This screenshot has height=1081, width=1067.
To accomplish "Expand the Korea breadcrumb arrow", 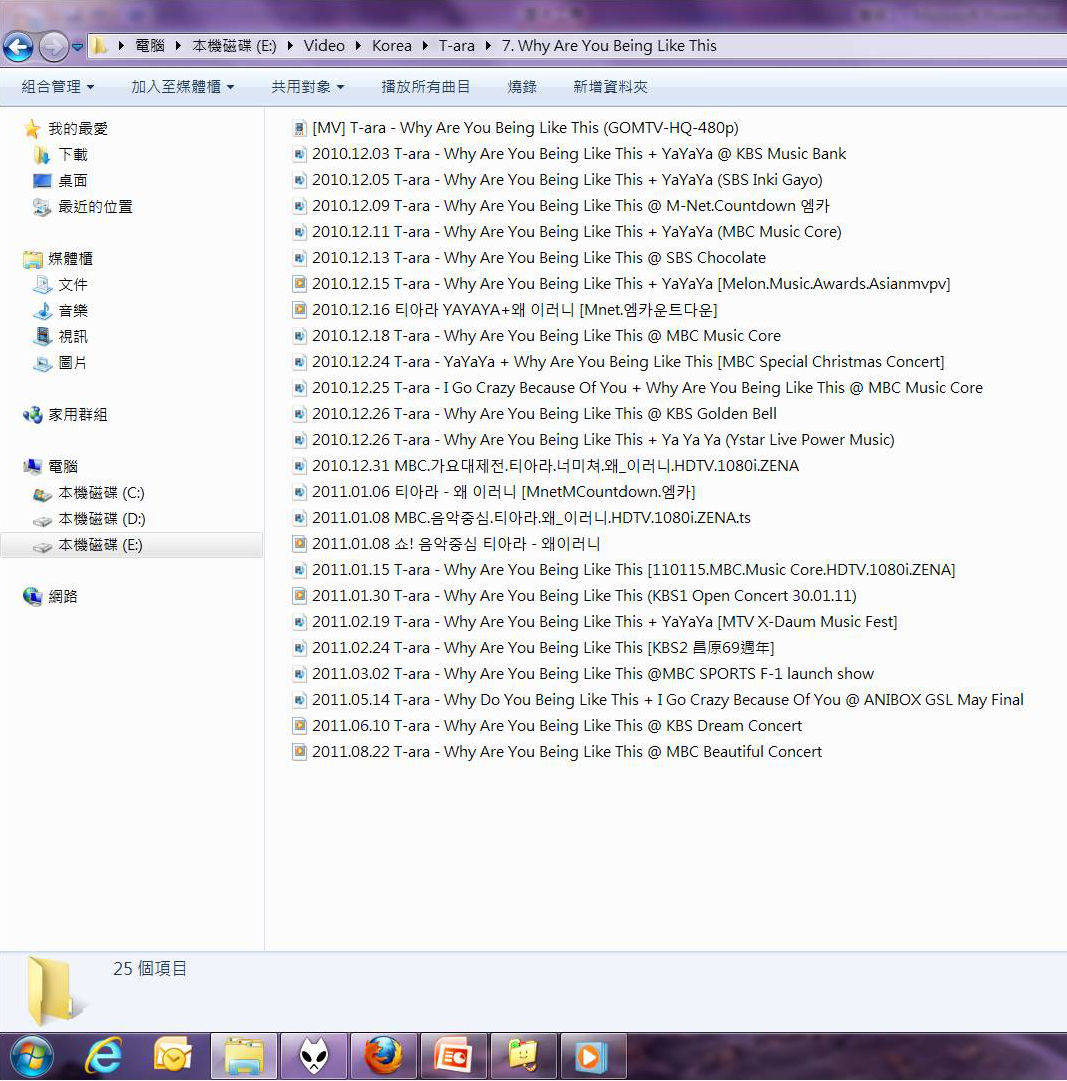I will click(x=425, y=46).
